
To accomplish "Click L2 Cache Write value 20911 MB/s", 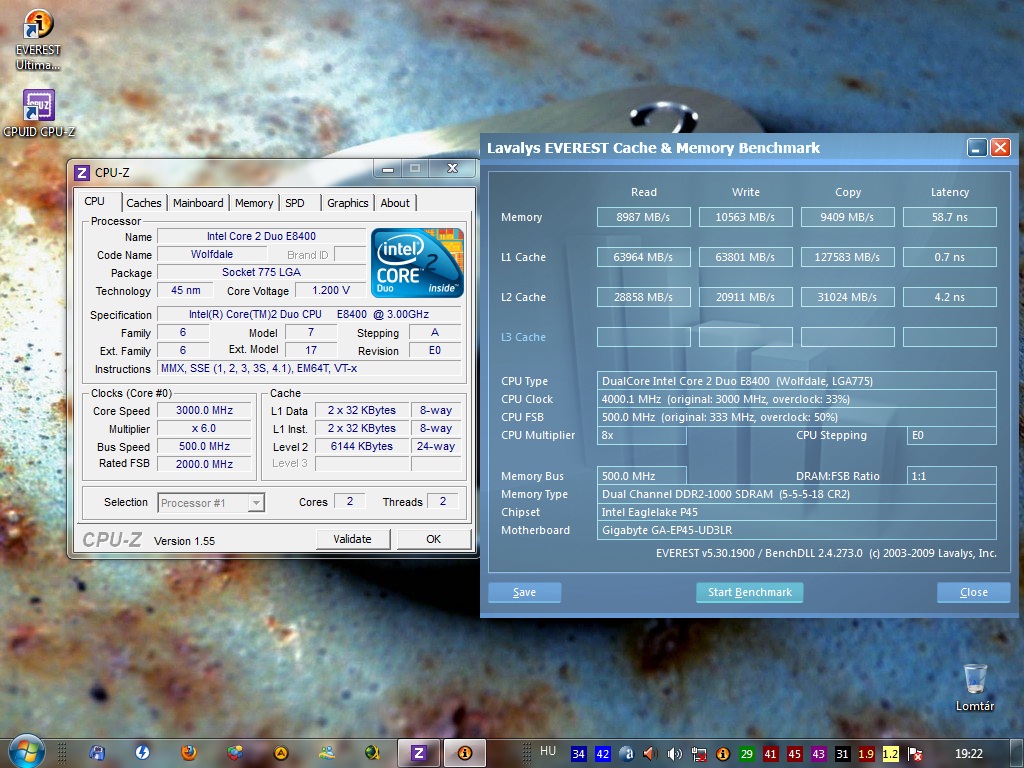I will 745,297.
